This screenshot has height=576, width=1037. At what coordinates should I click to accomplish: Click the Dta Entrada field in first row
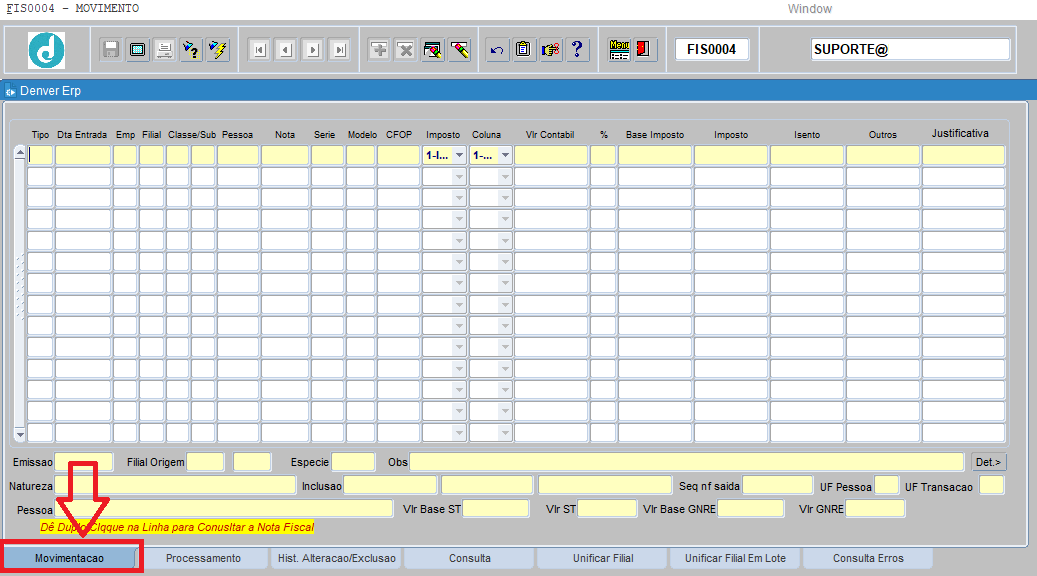click(x=83, y=155)
